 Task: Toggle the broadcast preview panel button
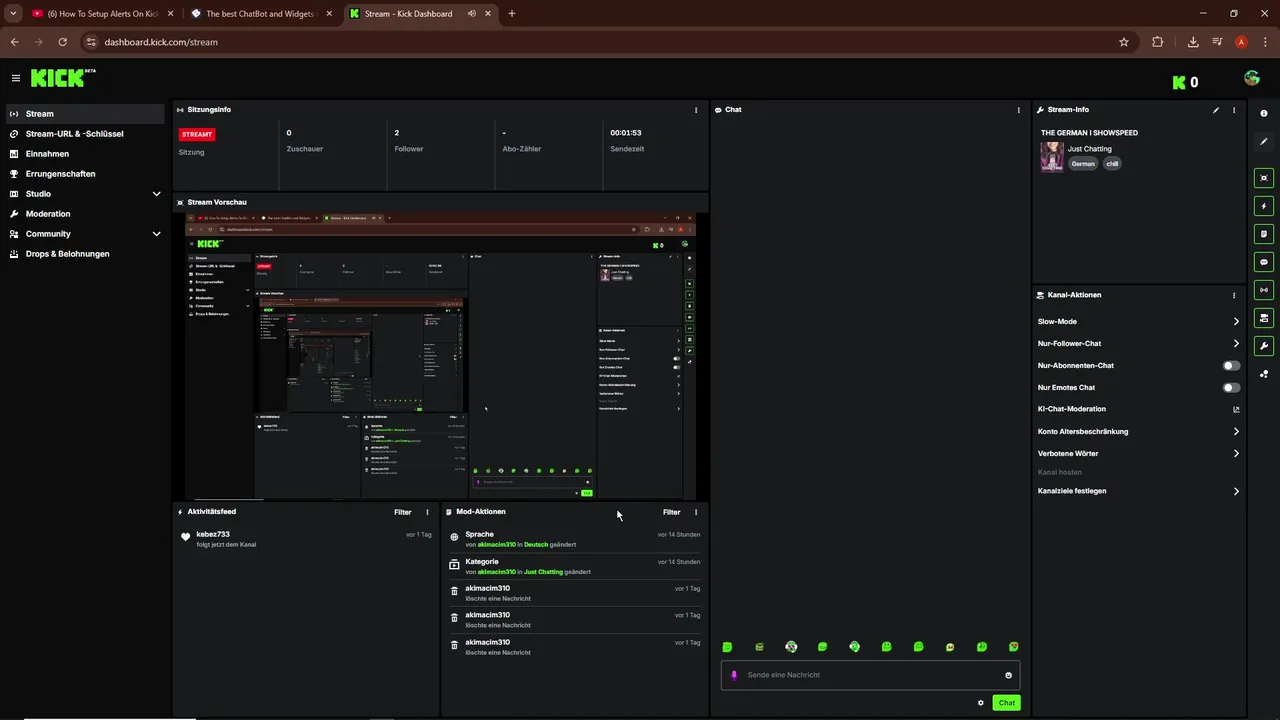1264,290
